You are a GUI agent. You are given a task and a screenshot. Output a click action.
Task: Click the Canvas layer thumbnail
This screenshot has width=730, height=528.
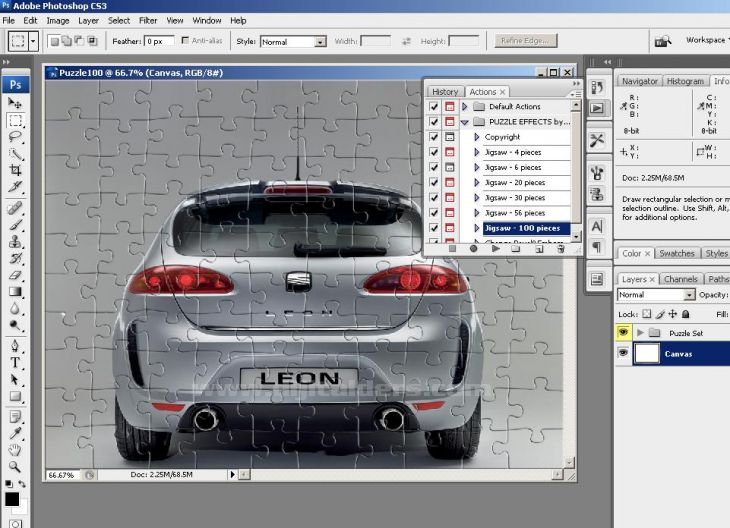click(x=647, y=353)
